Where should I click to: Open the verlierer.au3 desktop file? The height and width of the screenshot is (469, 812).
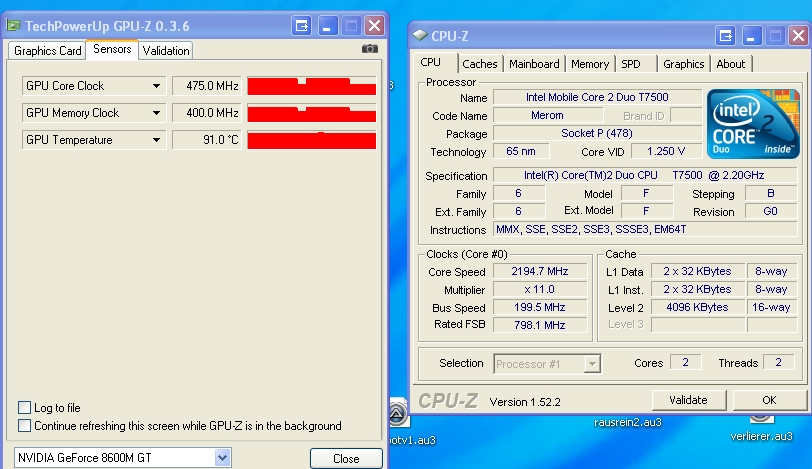point(761,436)
